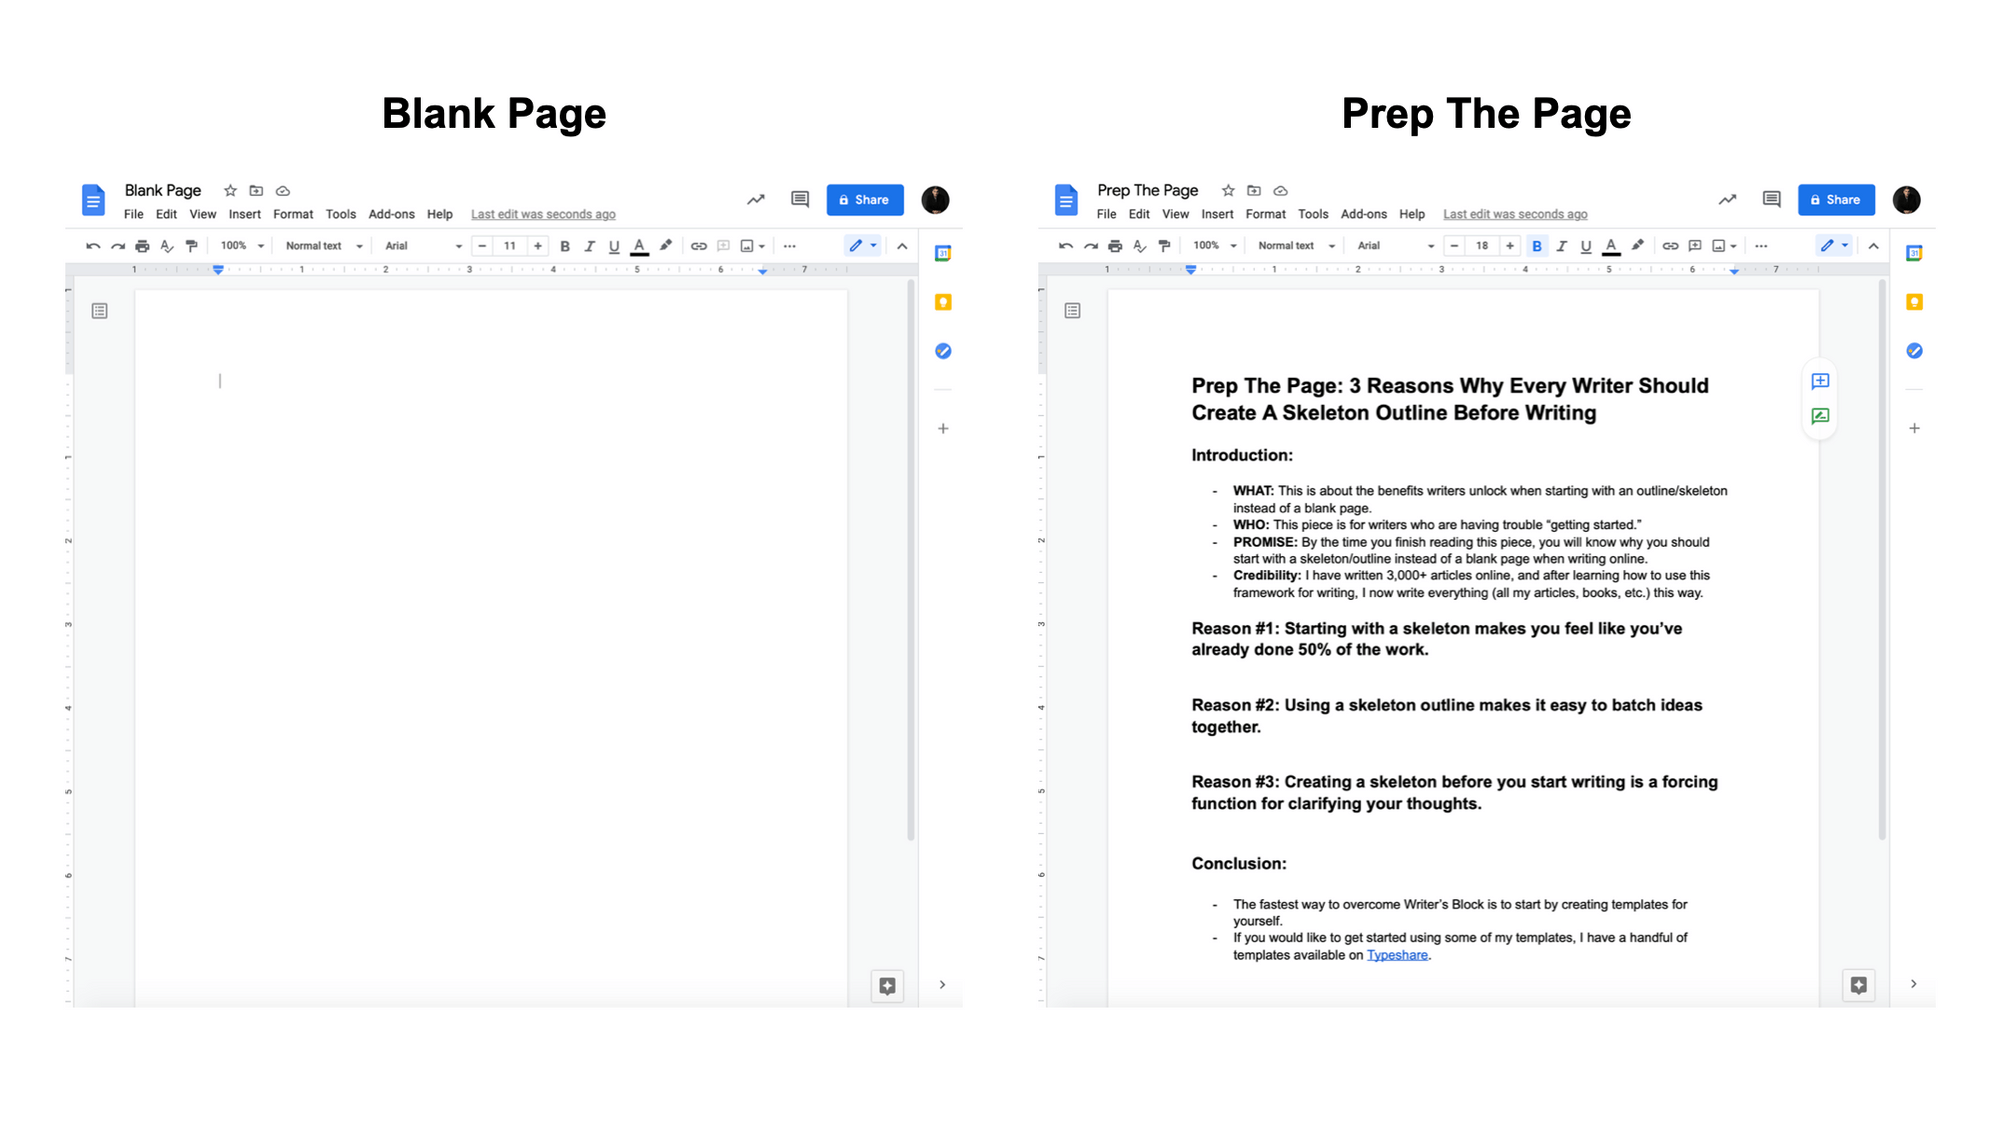Open comment history in Prep The Page window

[x=1771, y=199]
